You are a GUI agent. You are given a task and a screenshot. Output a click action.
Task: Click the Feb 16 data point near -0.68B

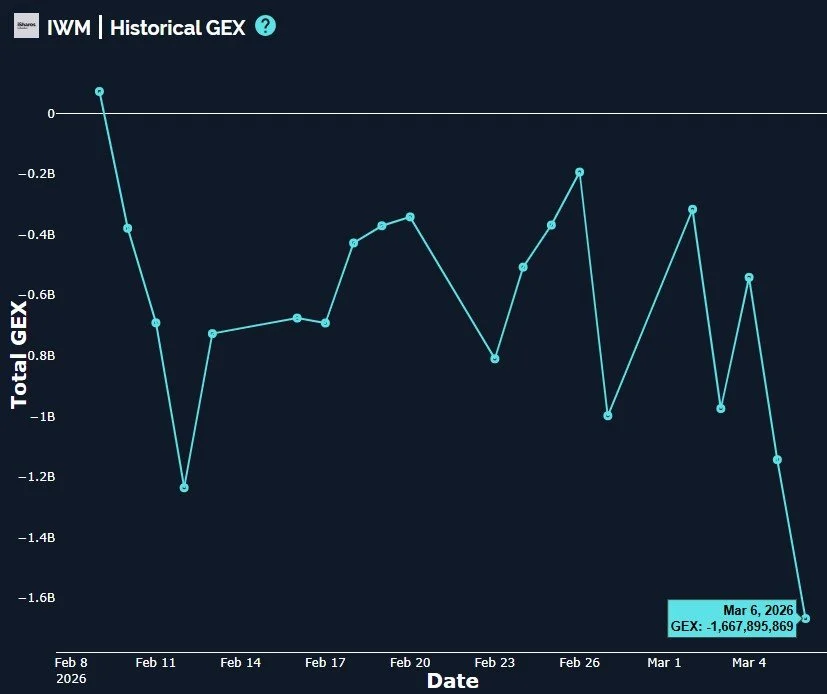[297, 318]
